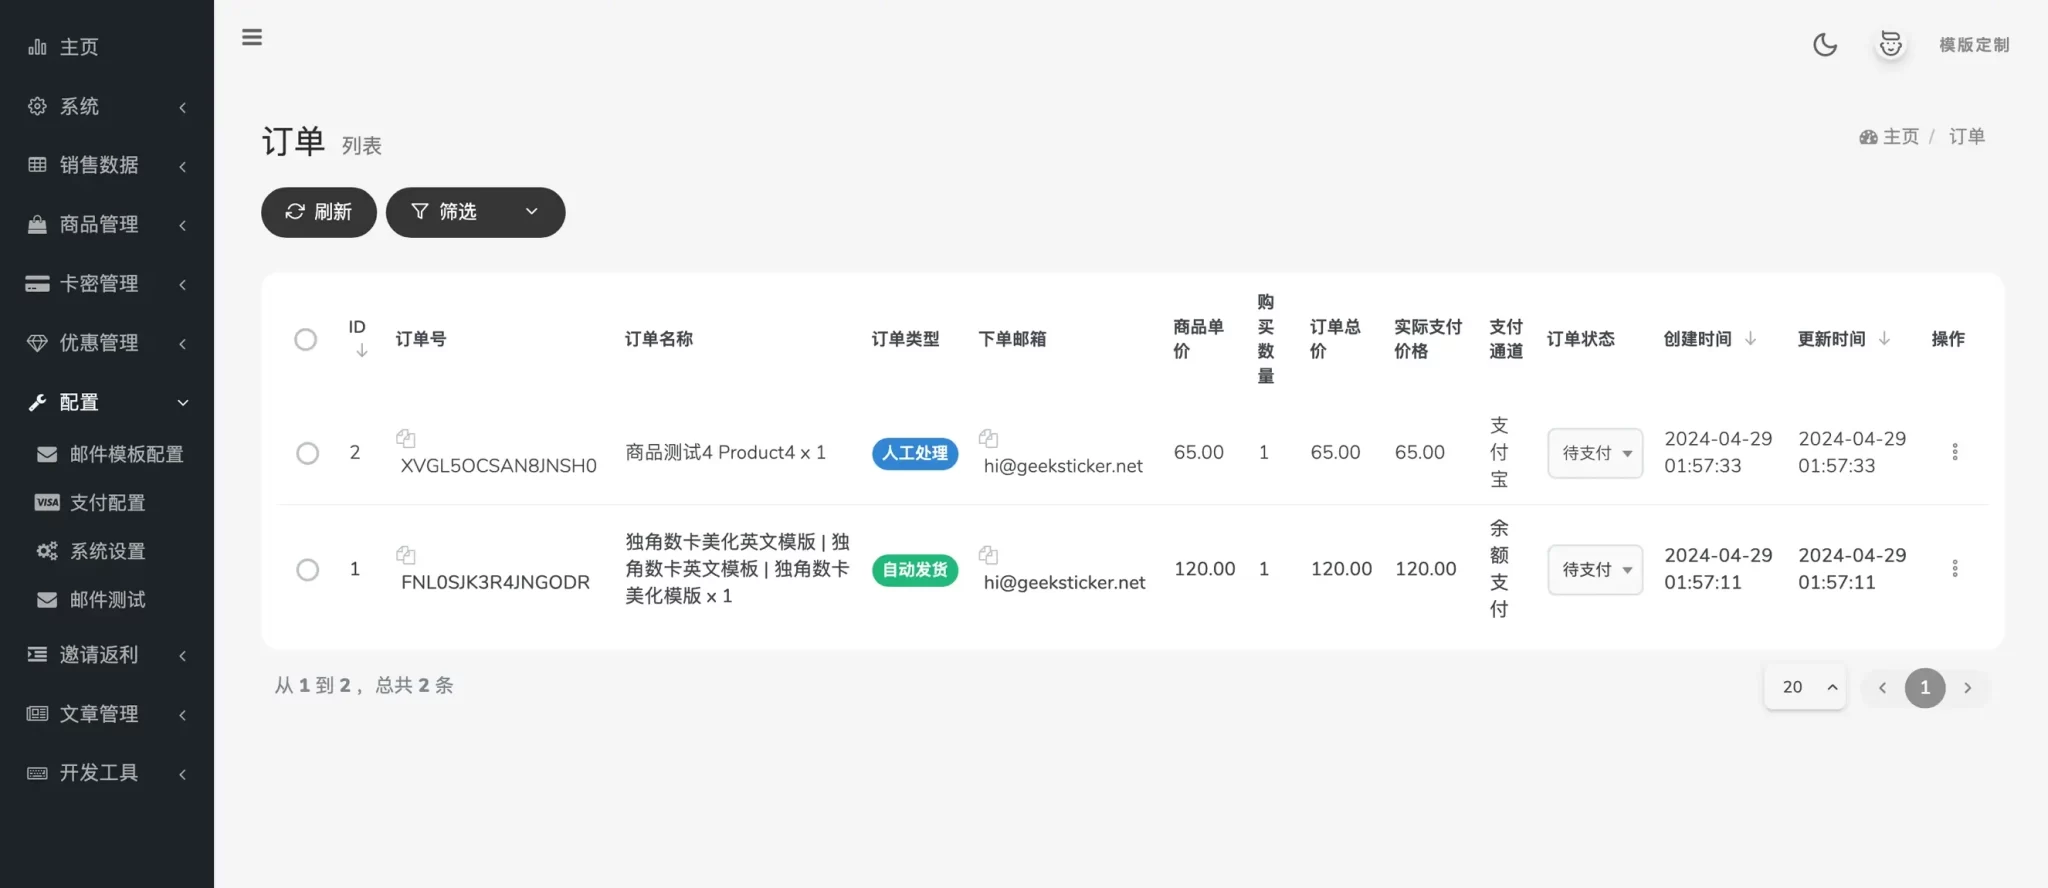Click order name 商品测试4 Product4 x 1
Viewport: 2048px width, 888px height.
click(x=726, y=453)
